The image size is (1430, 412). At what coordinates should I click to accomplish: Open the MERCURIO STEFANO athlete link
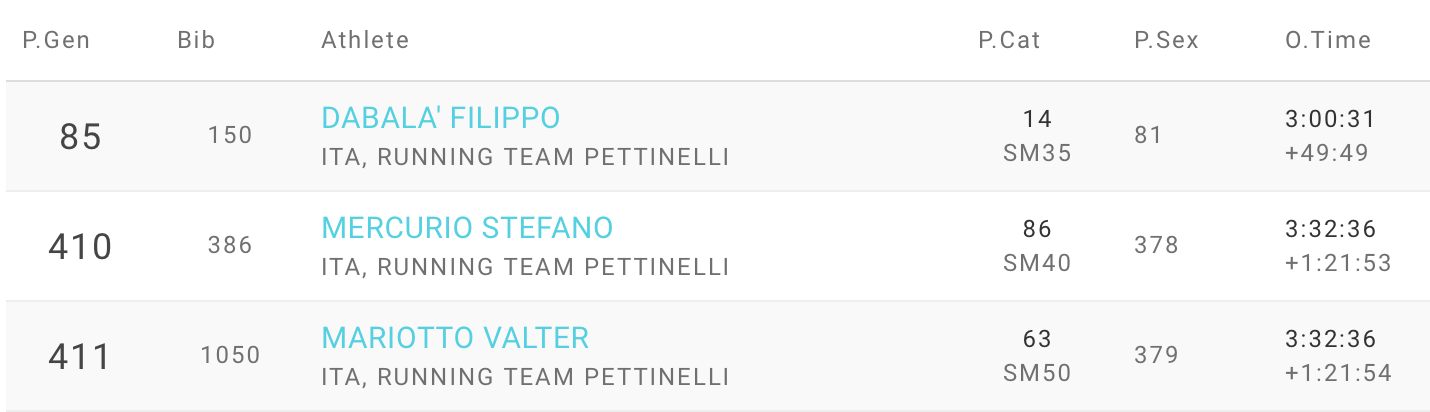(467, 229)
